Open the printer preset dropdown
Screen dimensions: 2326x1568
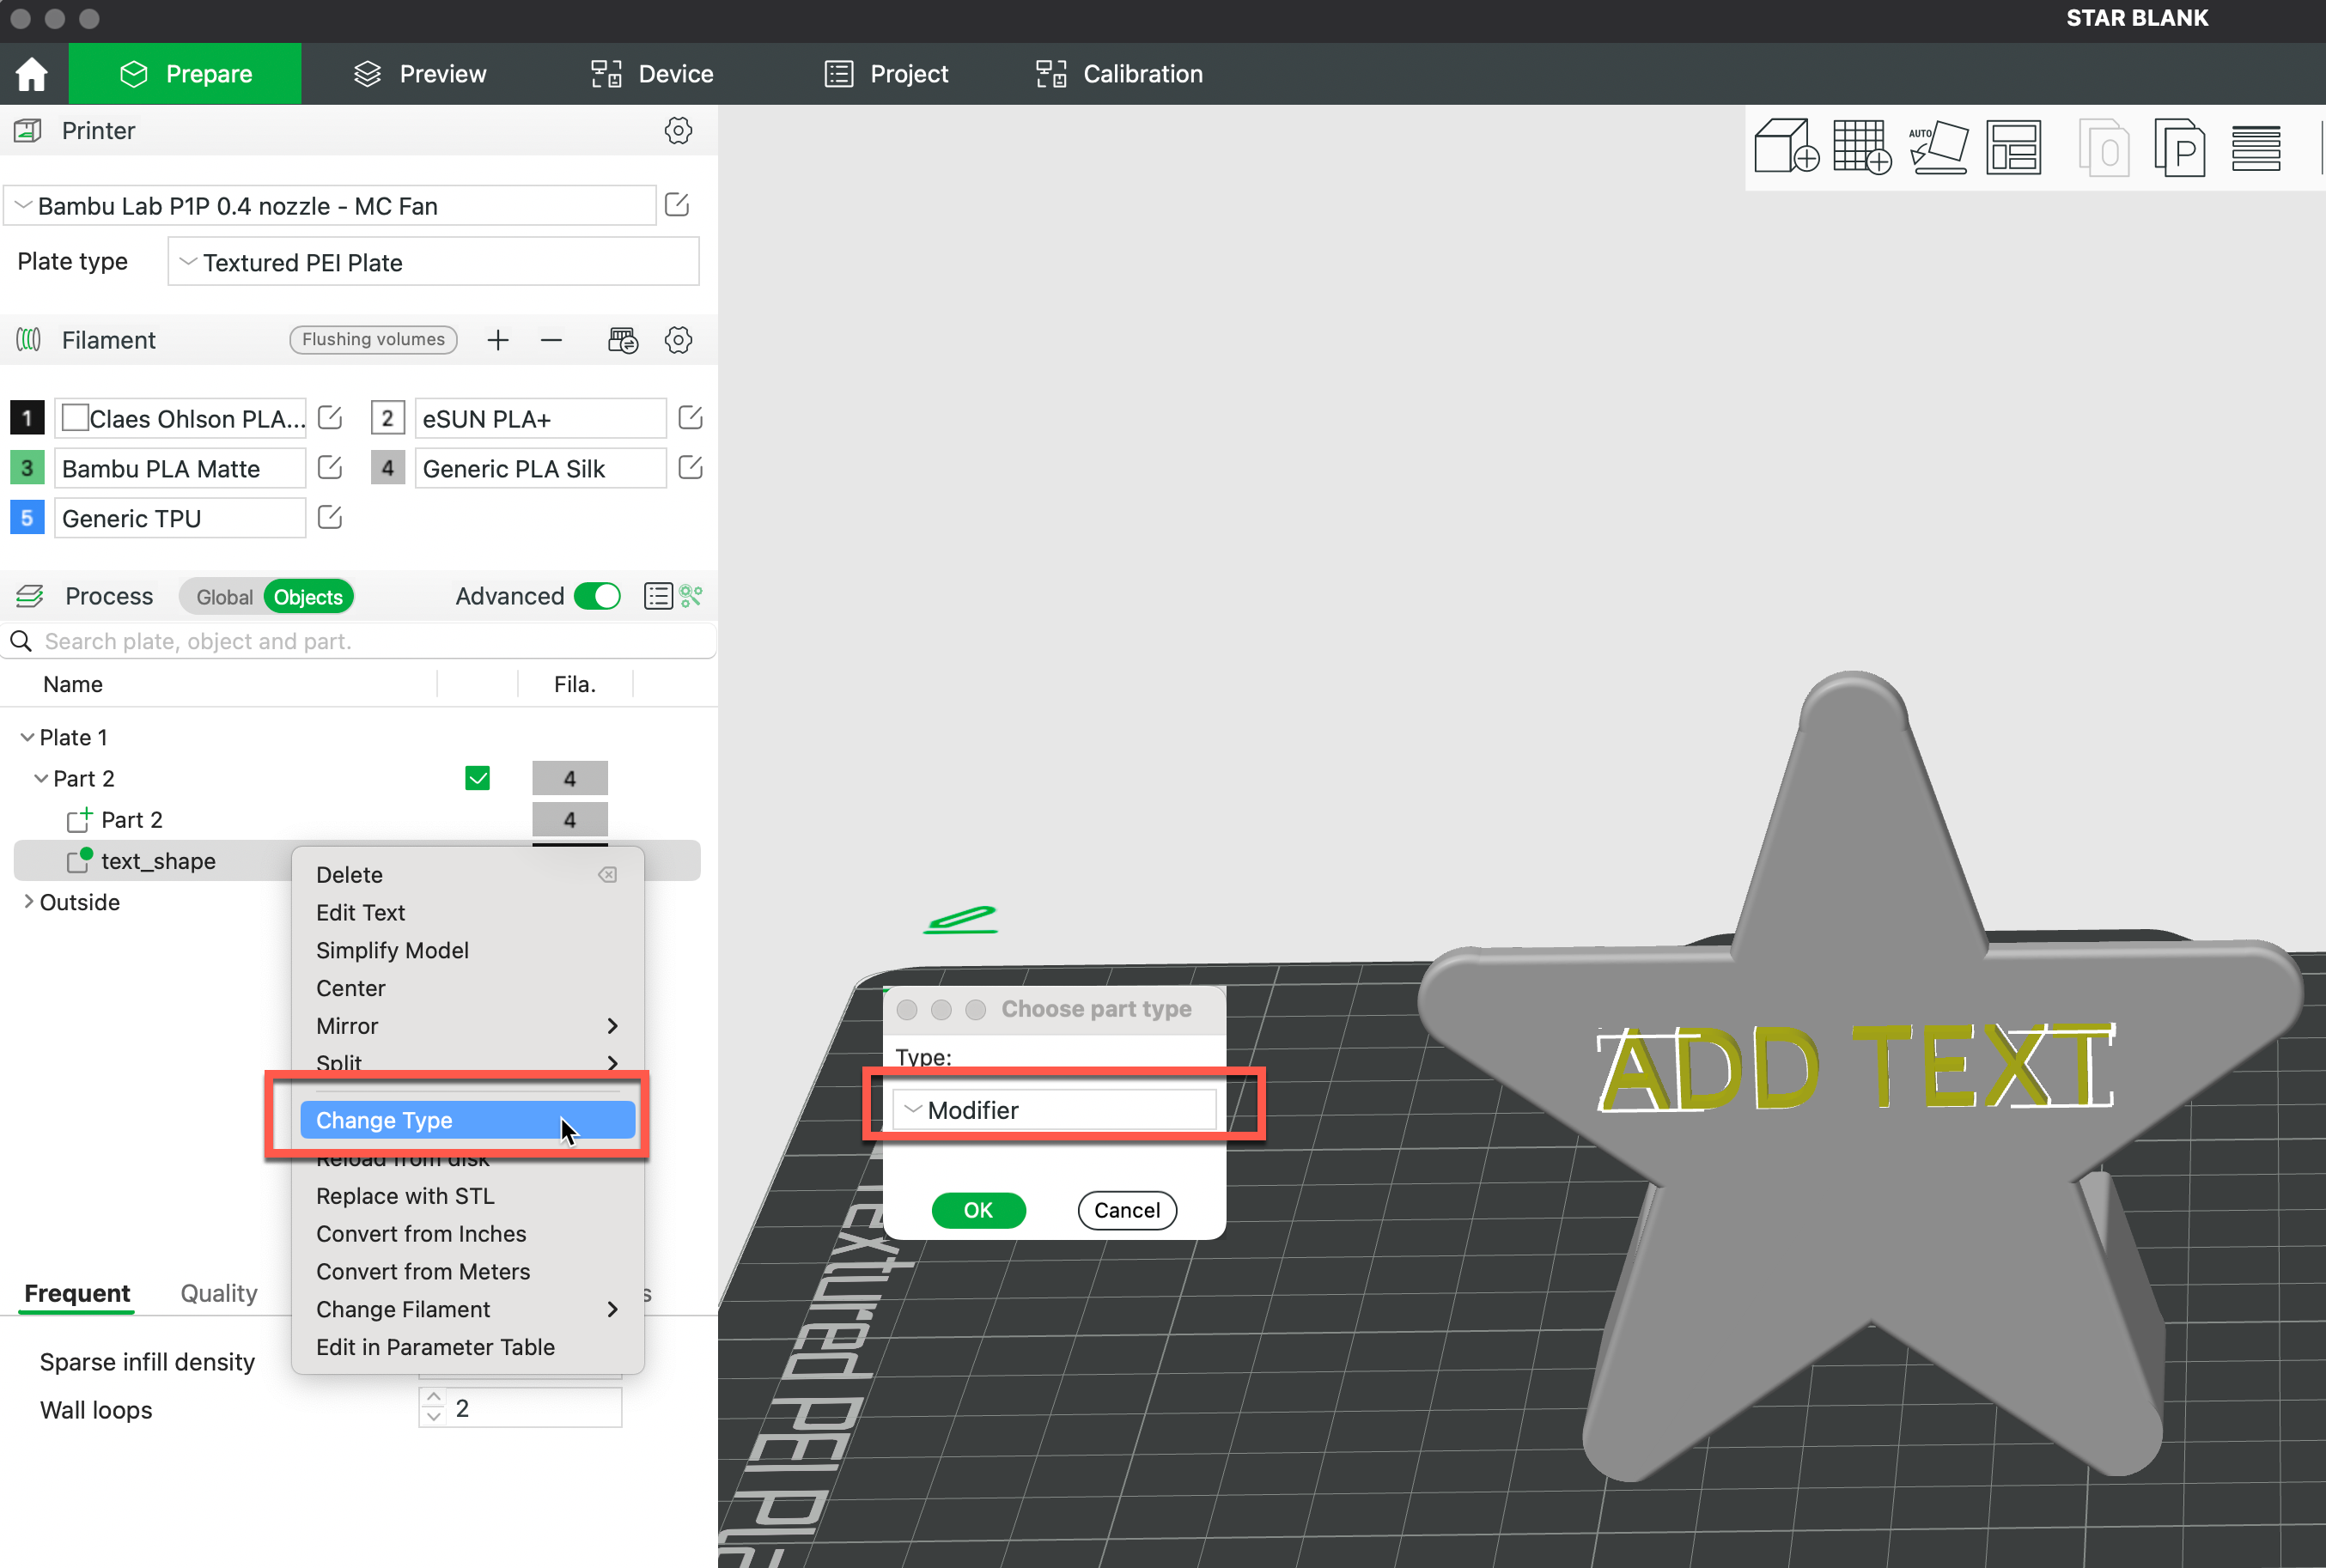[x=330, y=206]
